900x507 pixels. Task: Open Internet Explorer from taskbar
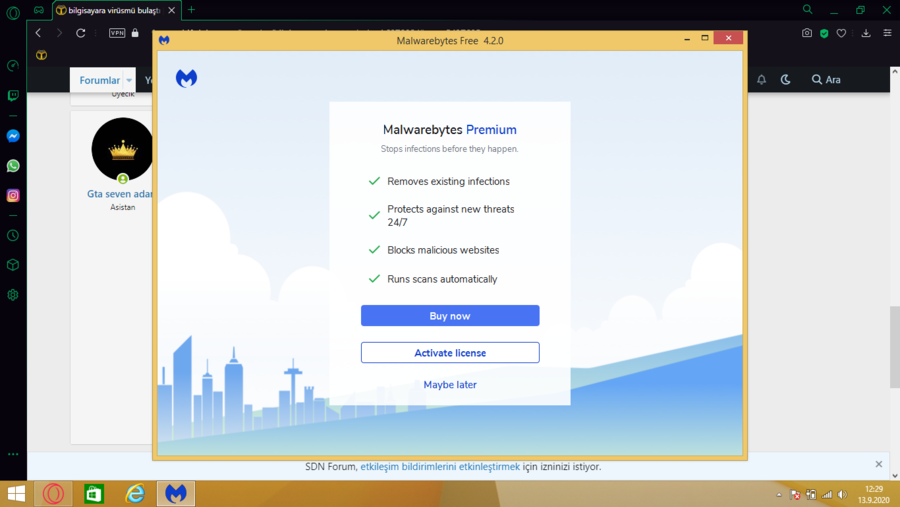(x=135, y=494)
